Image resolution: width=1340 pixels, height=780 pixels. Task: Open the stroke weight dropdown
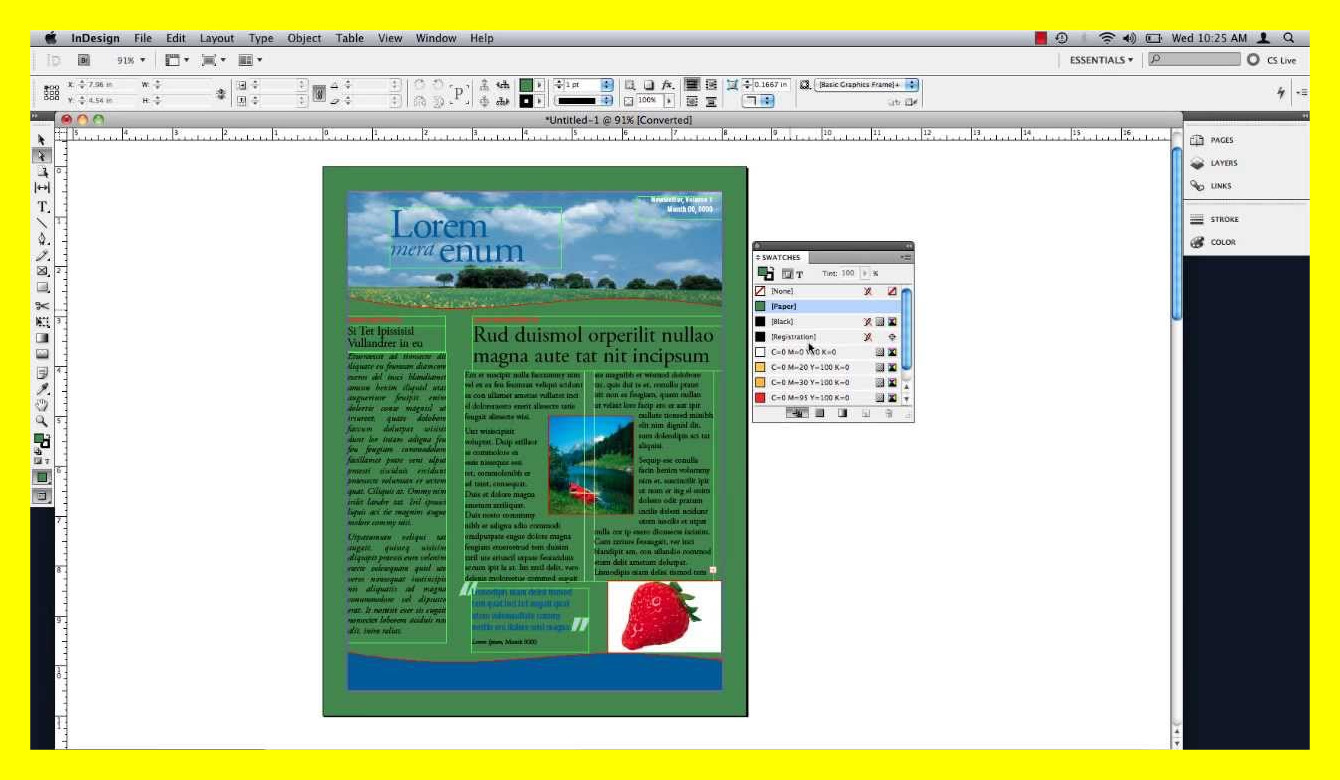(606, 85)
